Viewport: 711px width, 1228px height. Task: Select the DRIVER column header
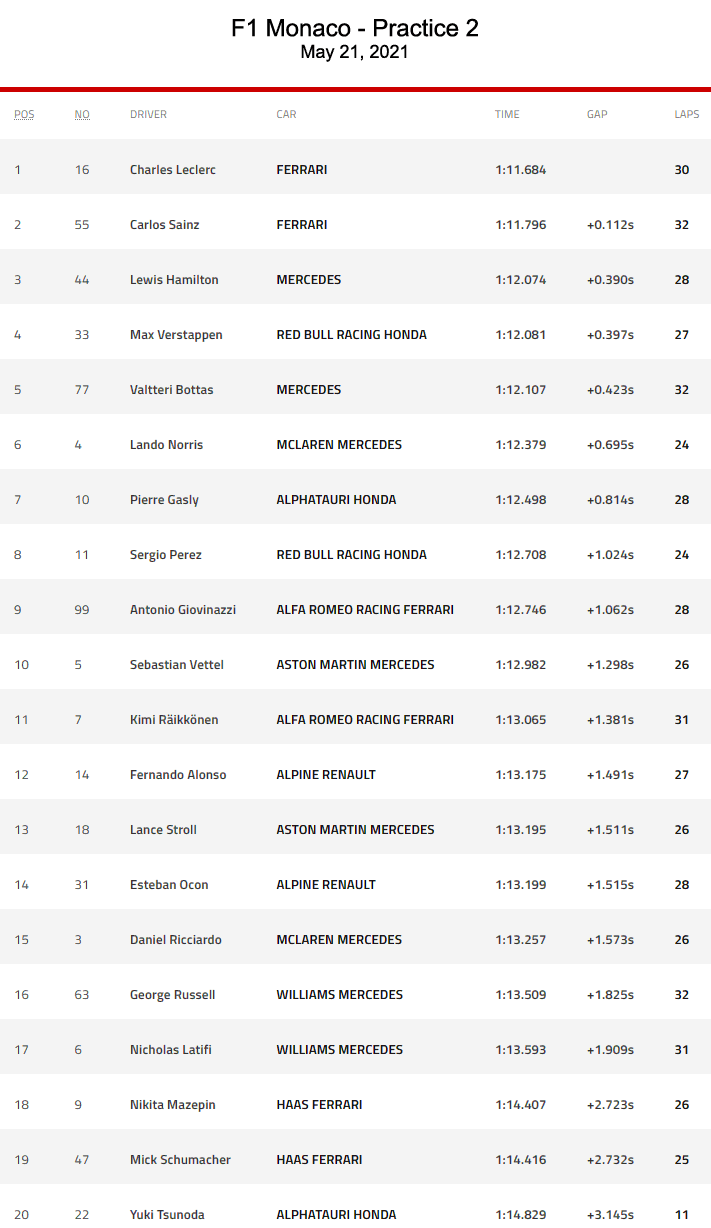point(148,114)
